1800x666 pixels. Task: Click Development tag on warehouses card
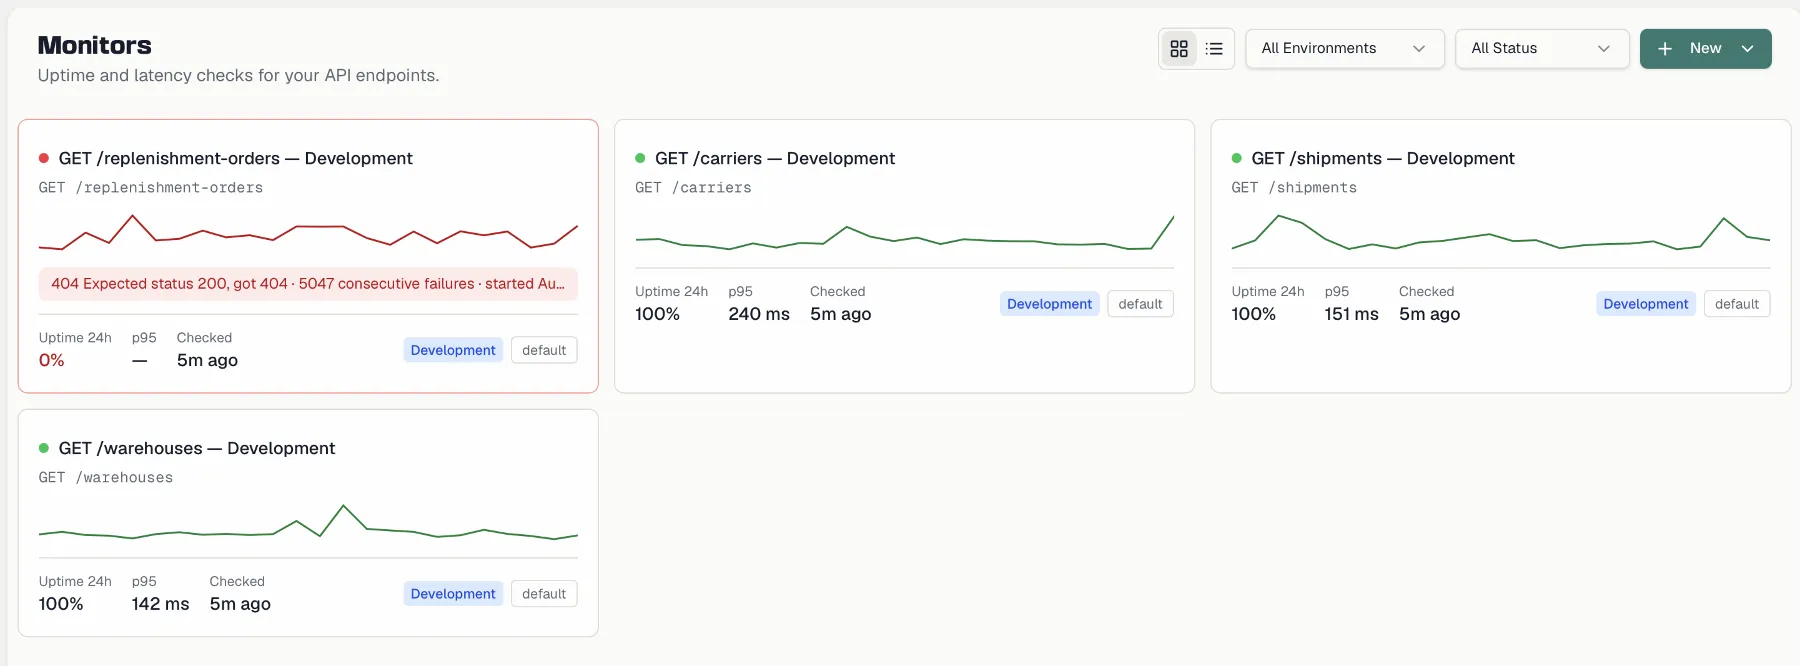point(453,594)
